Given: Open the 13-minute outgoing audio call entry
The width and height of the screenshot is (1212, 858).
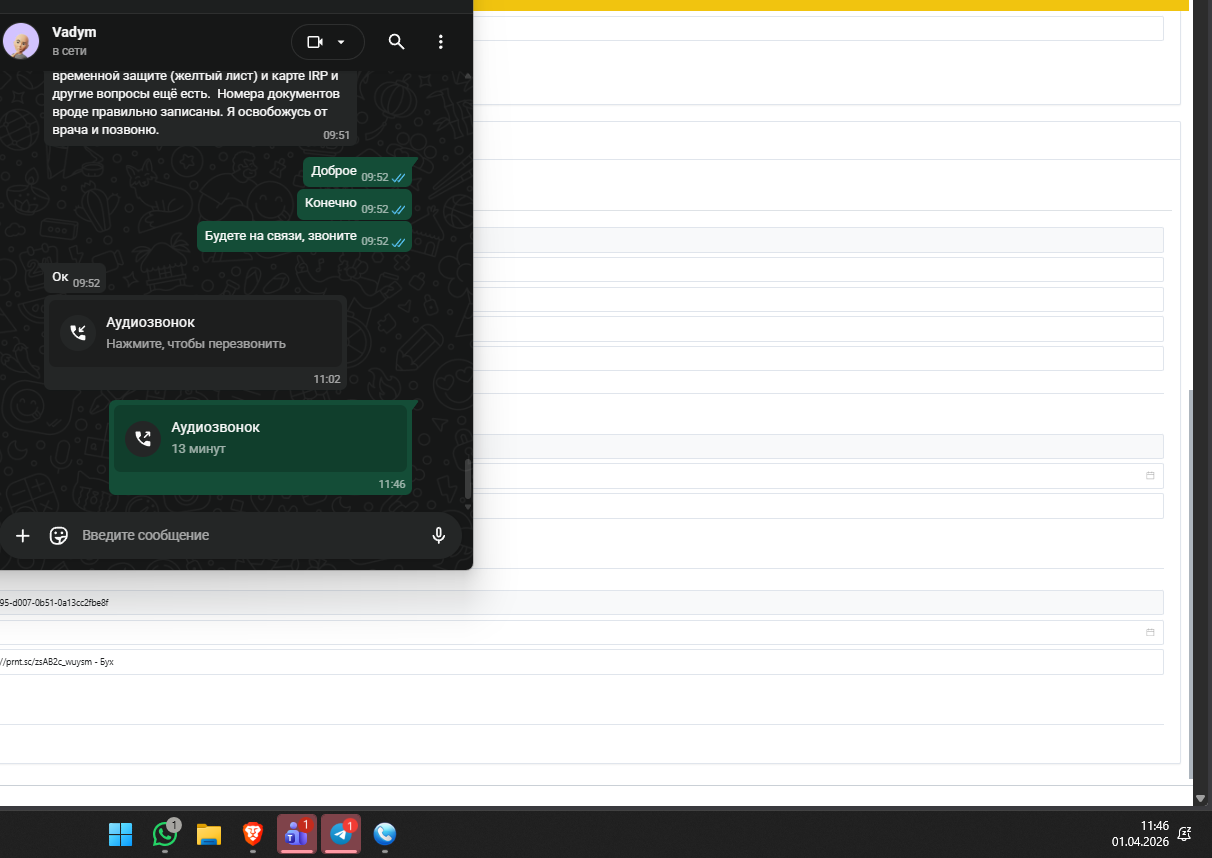Looking at the screenshot, I should point(260,437).
